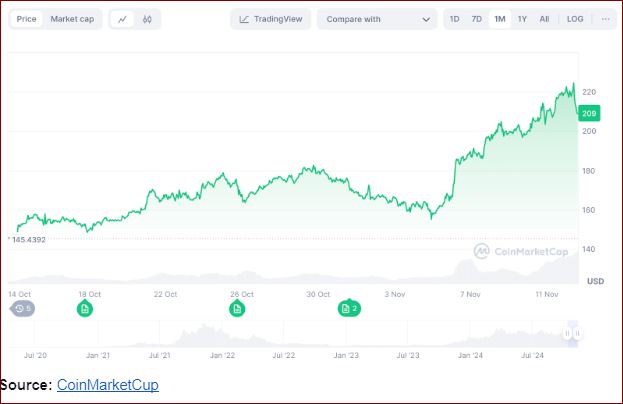
Task: Open the news marker near 18 Oct
Action: (85, 309)
